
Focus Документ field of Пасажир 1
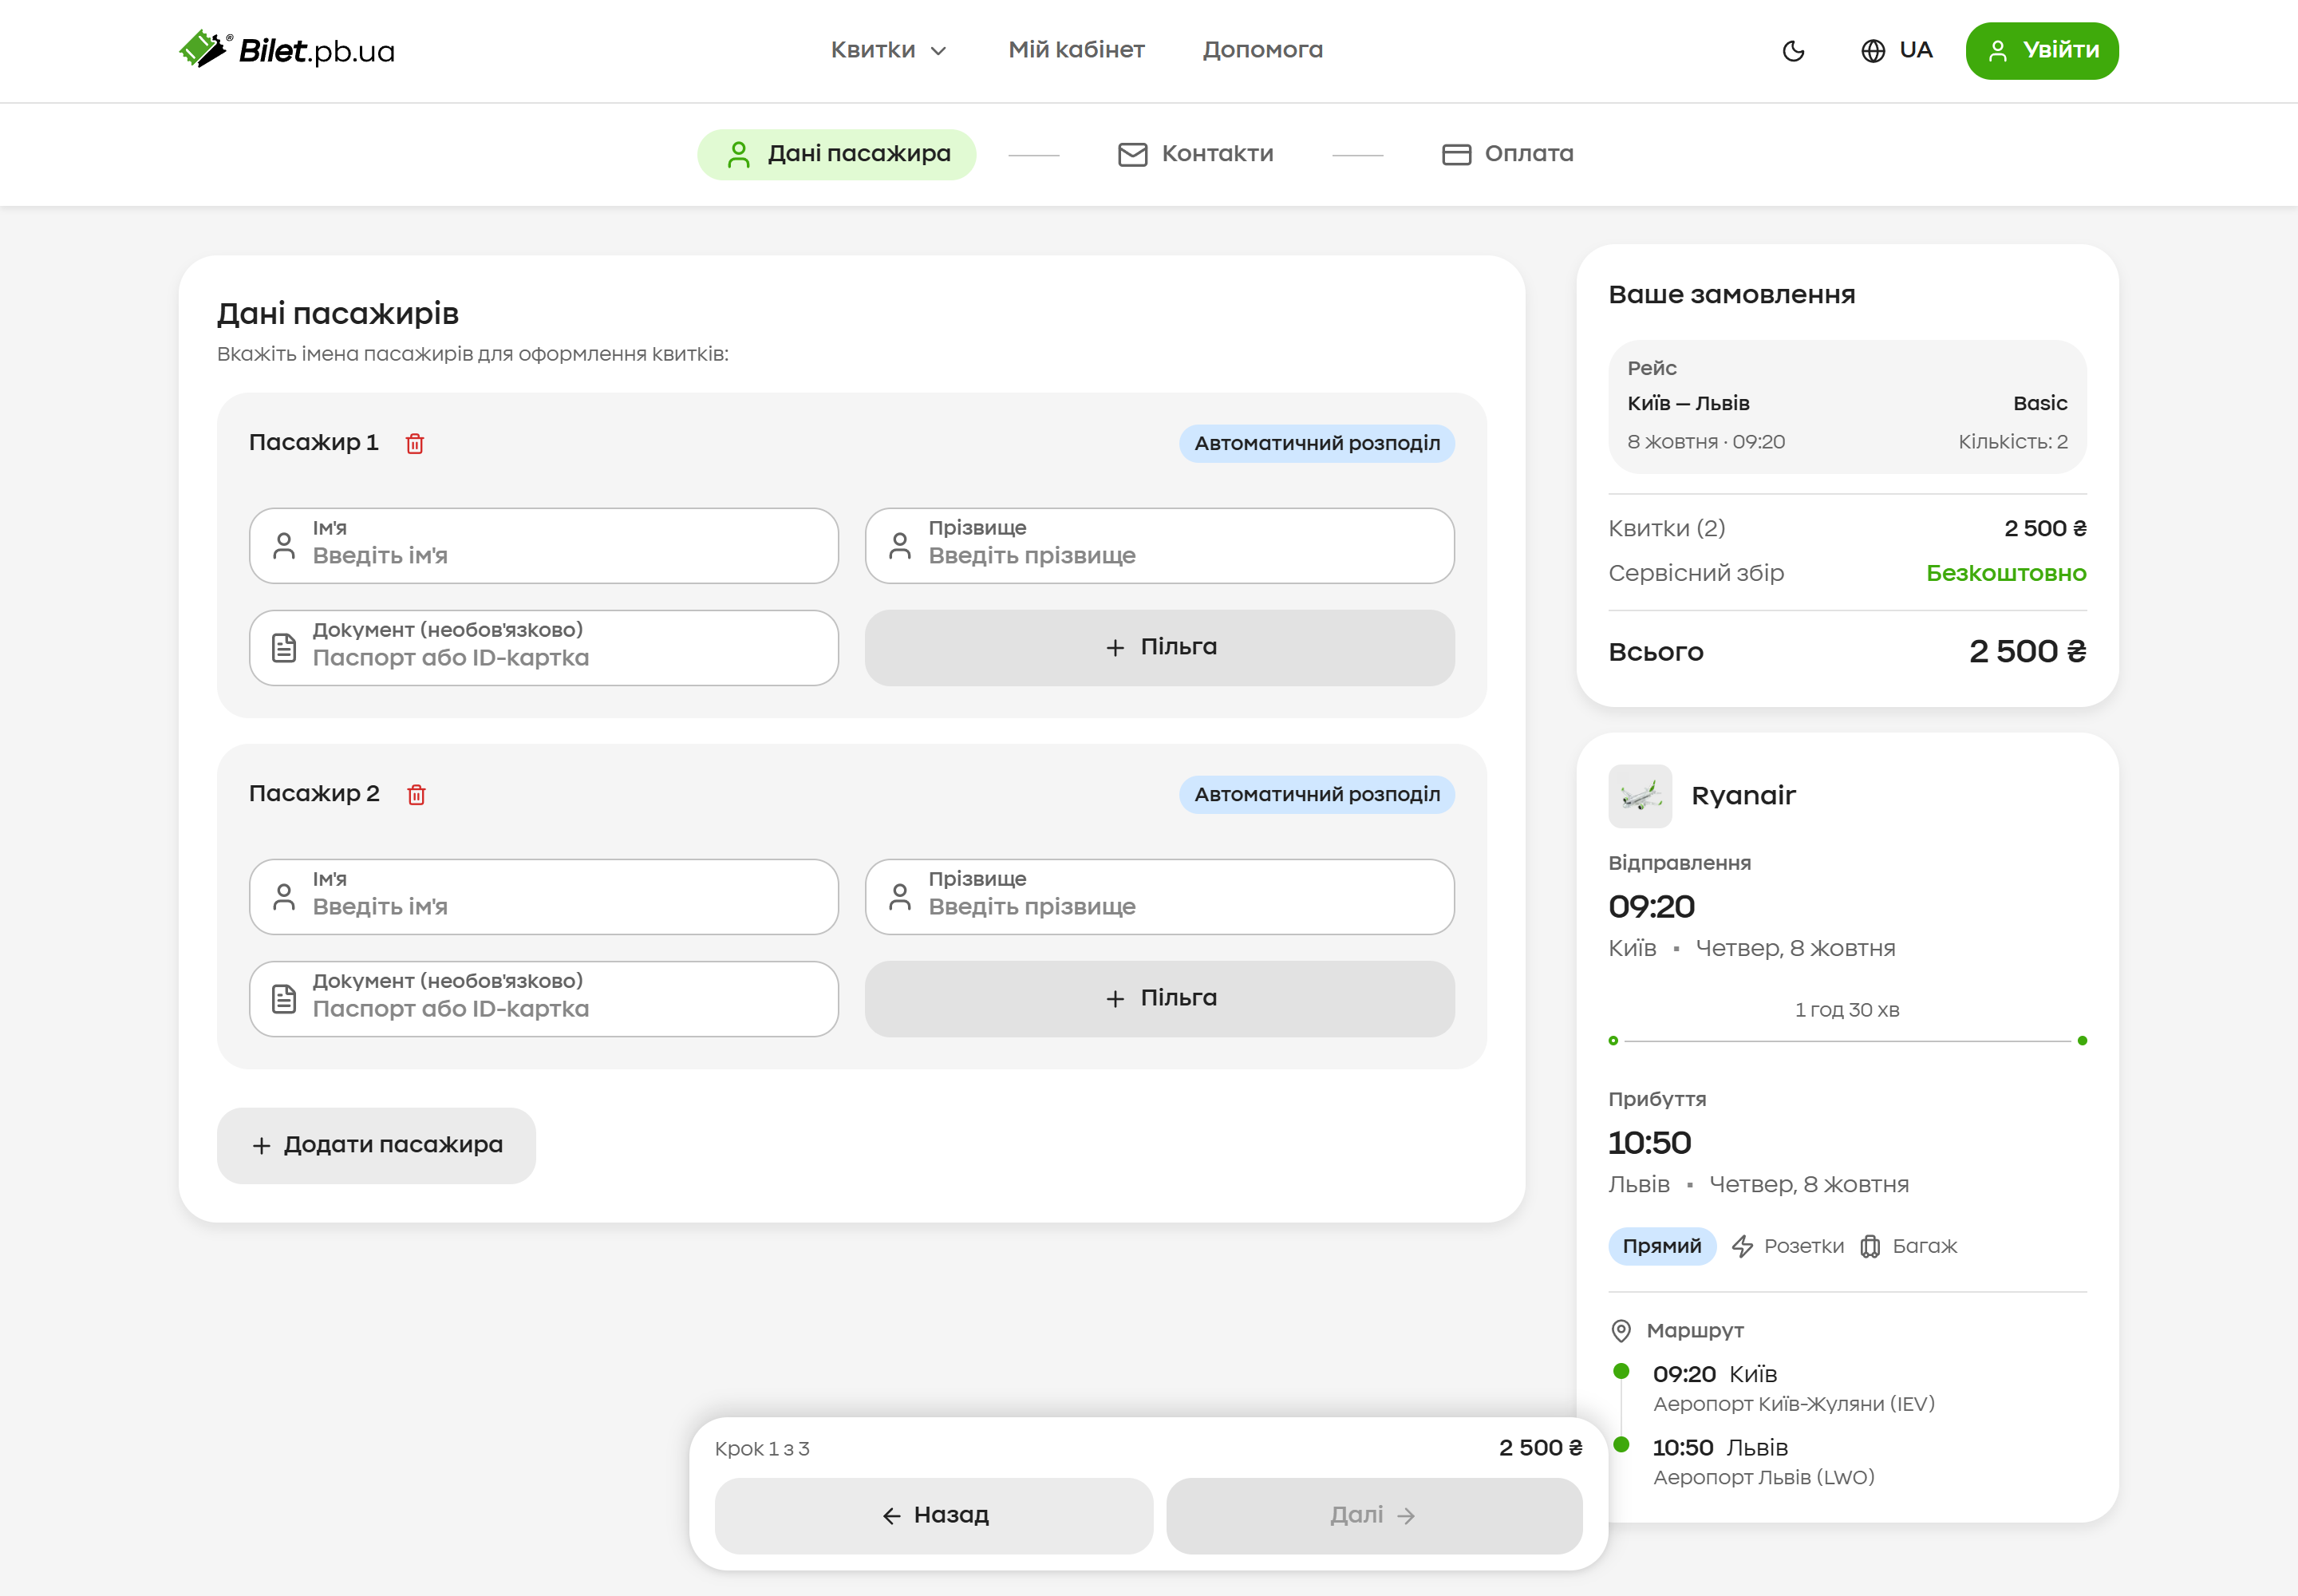tap(543, 648)
